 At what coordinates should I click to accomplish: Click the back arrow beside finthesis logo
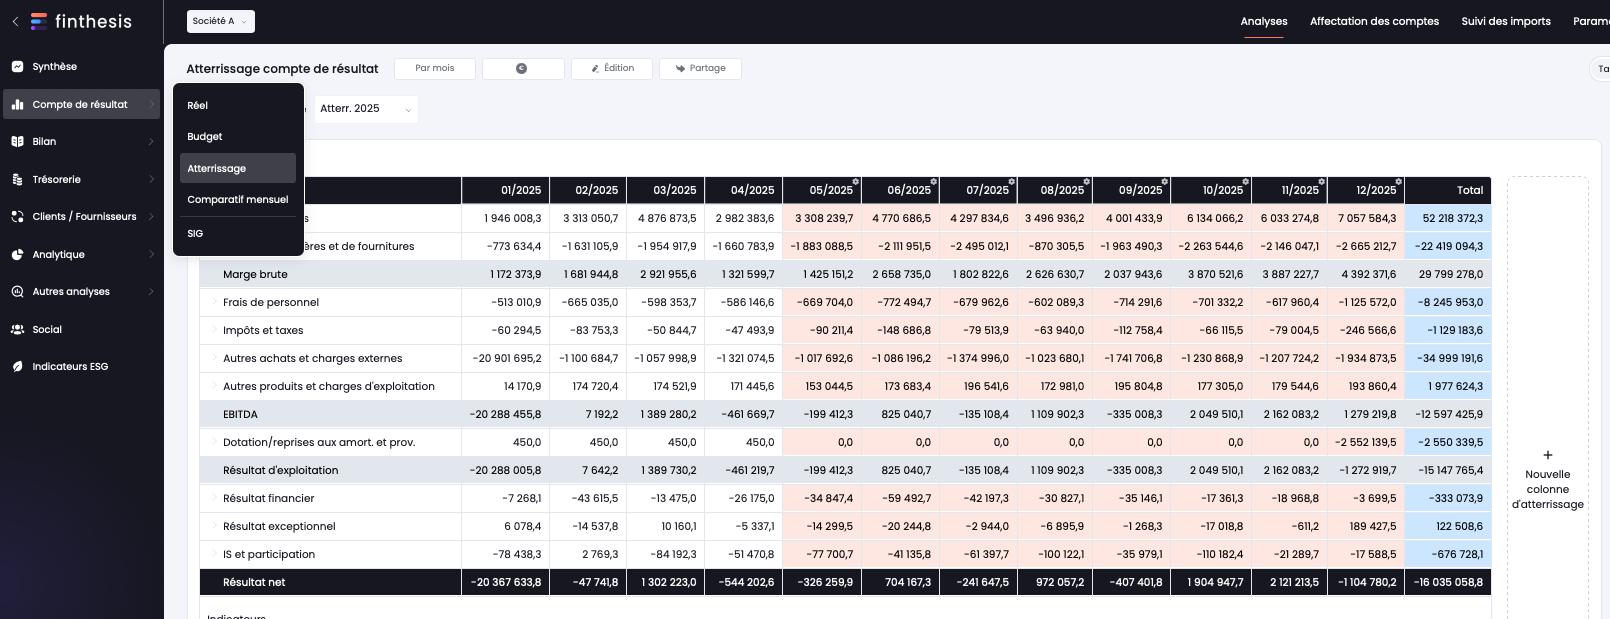[15, 22]
